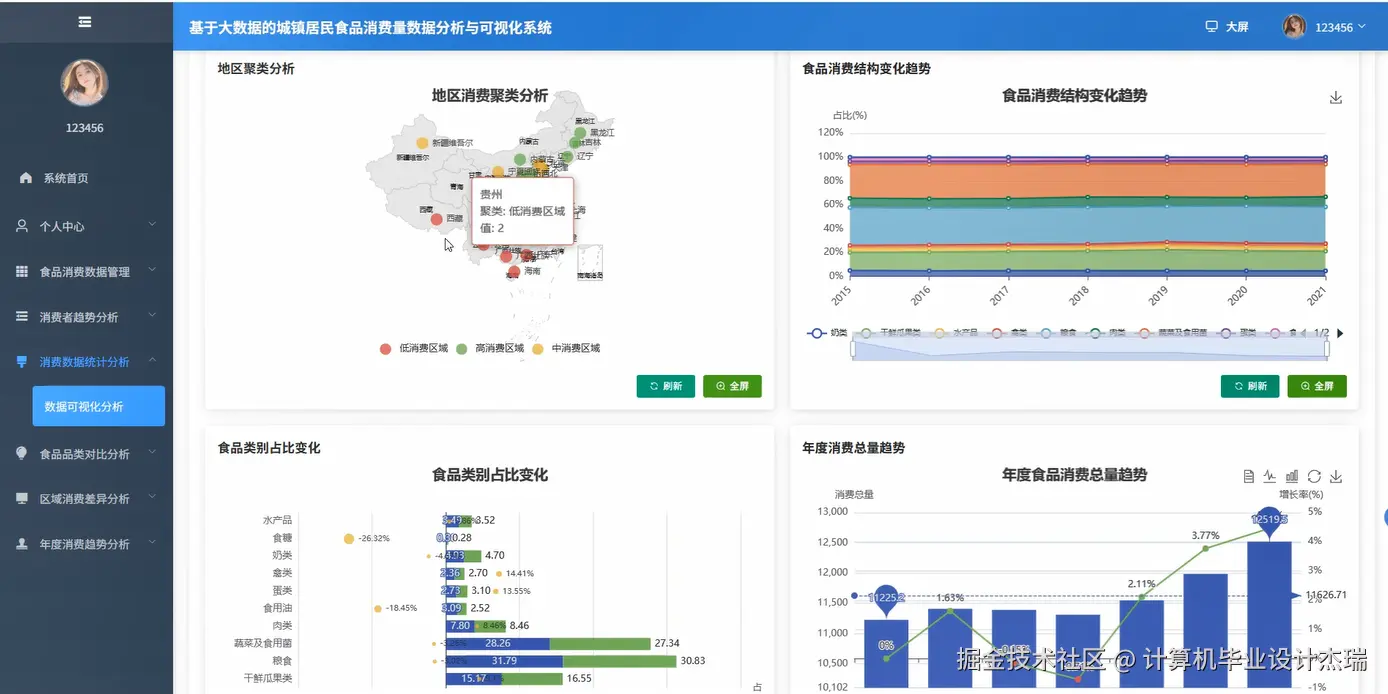Expand chevron next to 食品消费数据管理
Viewport: 1388px width, 694px height.
[152, 270]
